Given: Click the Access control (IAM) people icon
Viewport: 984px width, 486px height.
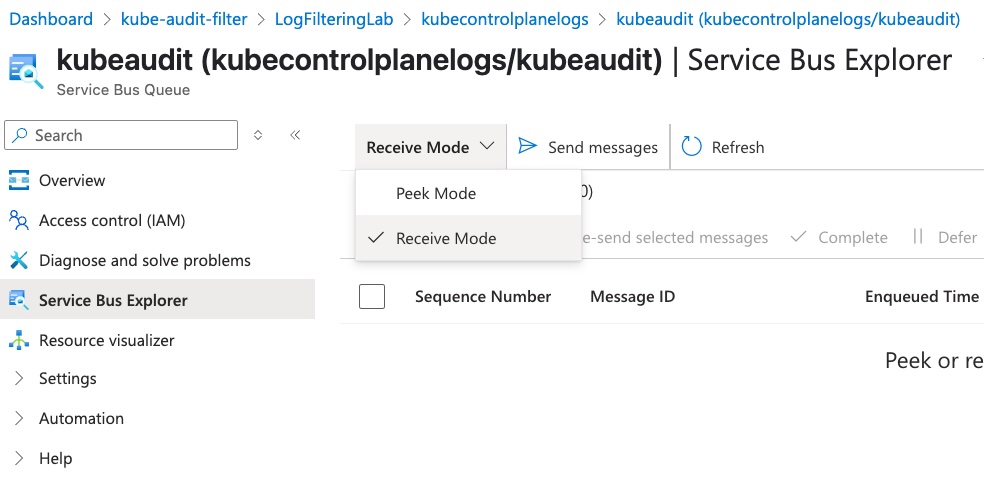Looking at the screenshot, I should click(19, 220).
